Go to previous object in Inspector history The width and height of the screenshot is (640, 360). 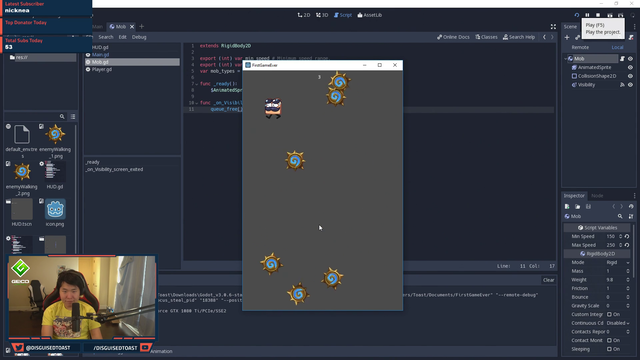[x=613, y=207]
